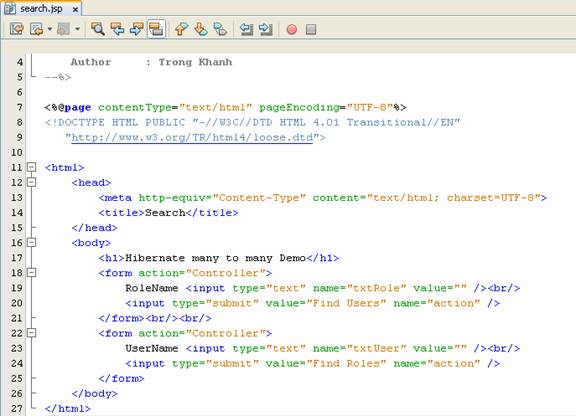Start macro recording with the red button
Screen dimensions: 576x416
(292, 29)
